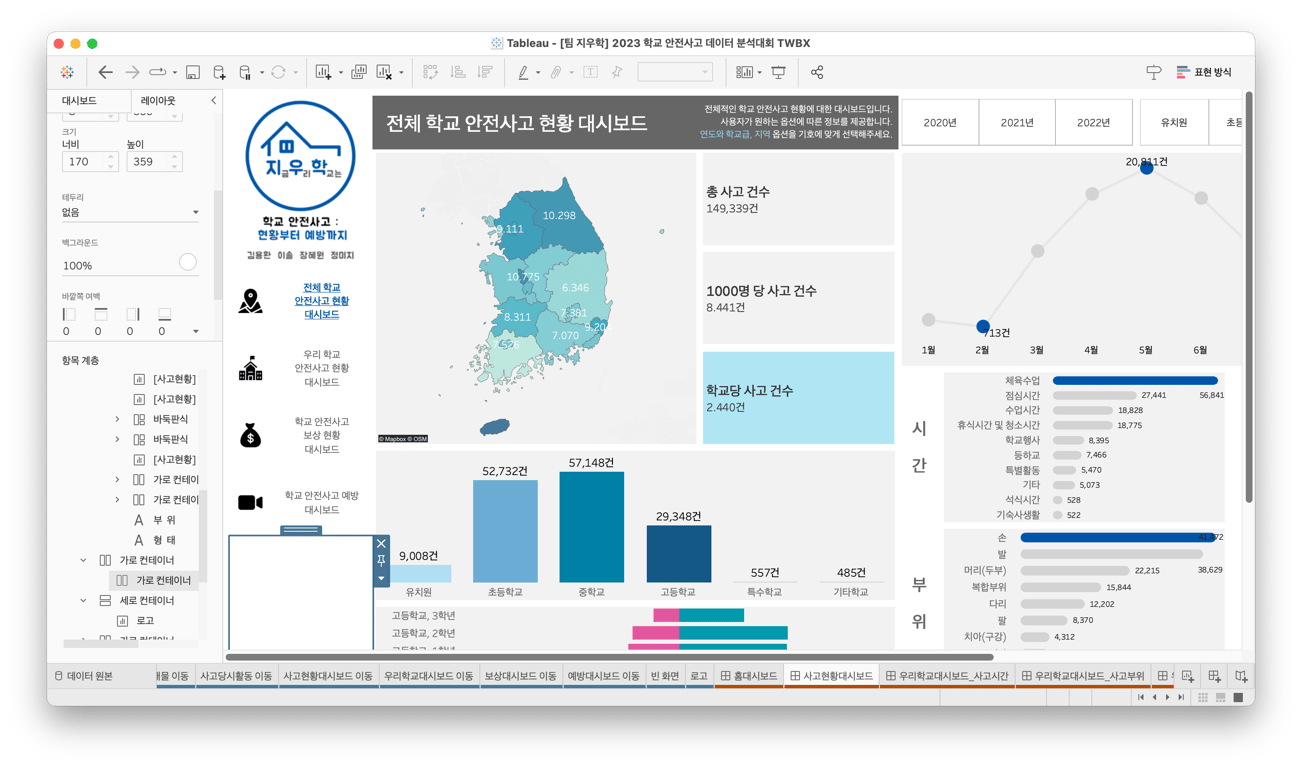Click the guided tooltip signpost icon
1302x768 pixels.
pyautogui.click(x=1153, y=72)
